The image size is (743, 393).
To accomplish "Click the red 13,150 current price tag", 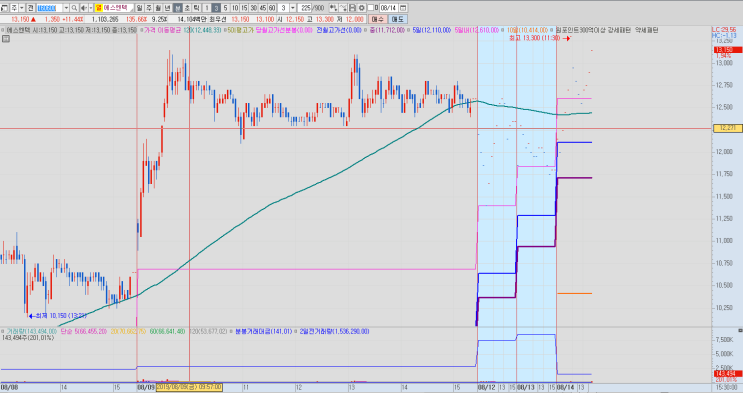I will point(727,50).
